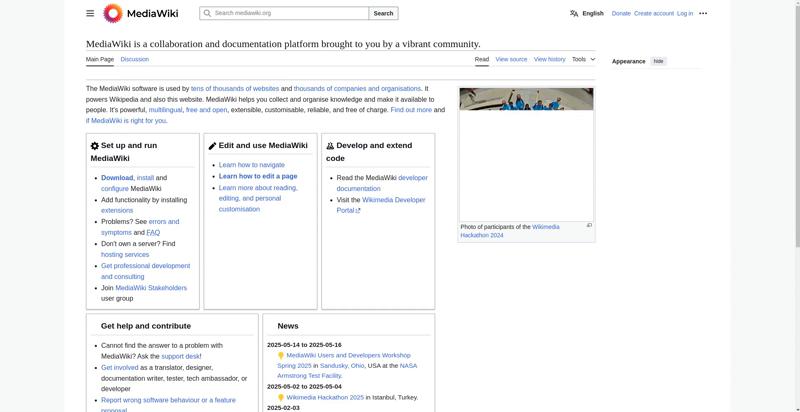Hide the Appearance panel
Image resolution: width=800 pixels, height=412 pixels.
[x=659, y=61]
